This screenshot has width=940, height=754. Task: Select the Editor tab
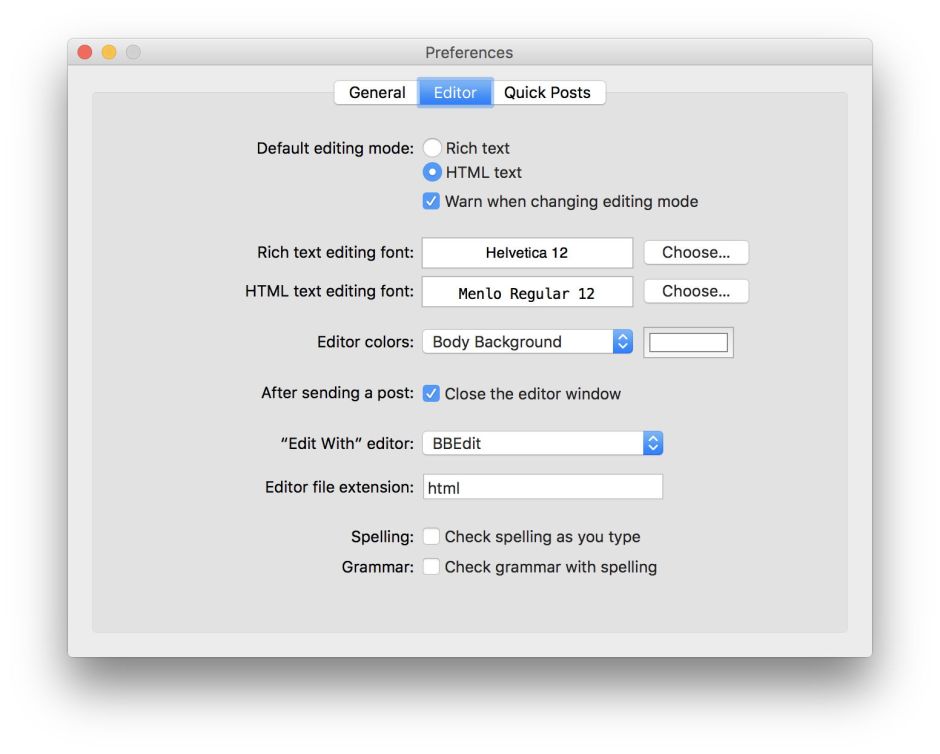point(455,93)
